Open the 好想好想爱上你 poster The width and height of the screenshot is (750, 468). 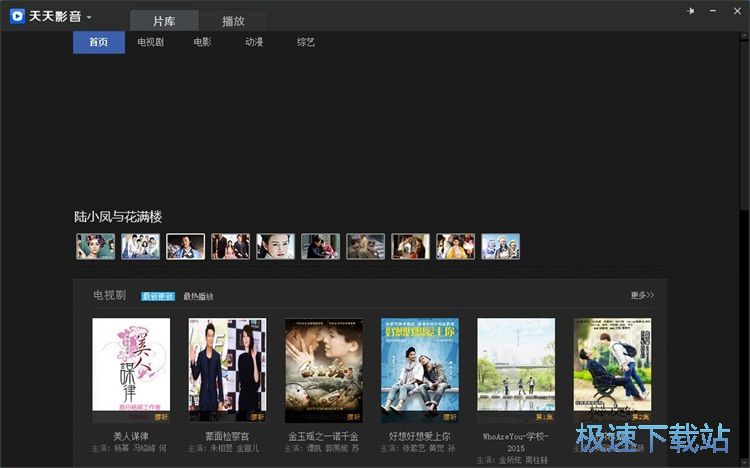(420, 370)
